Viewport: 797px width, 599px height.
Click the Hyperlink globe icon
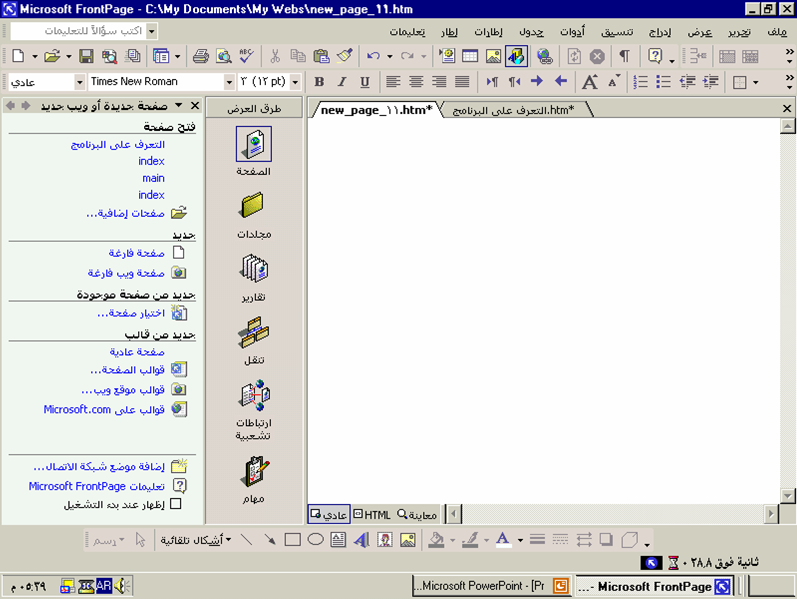(x=544, y=56)
